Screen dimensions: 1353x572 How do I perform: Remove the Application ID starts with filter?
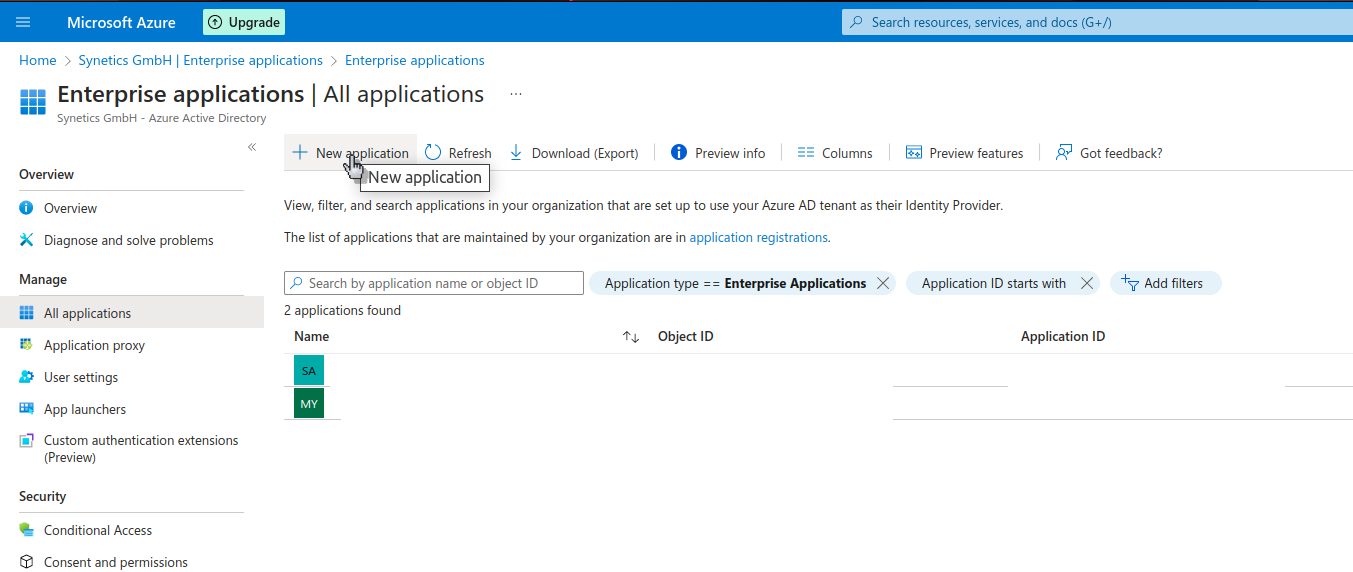point(1087,283)
